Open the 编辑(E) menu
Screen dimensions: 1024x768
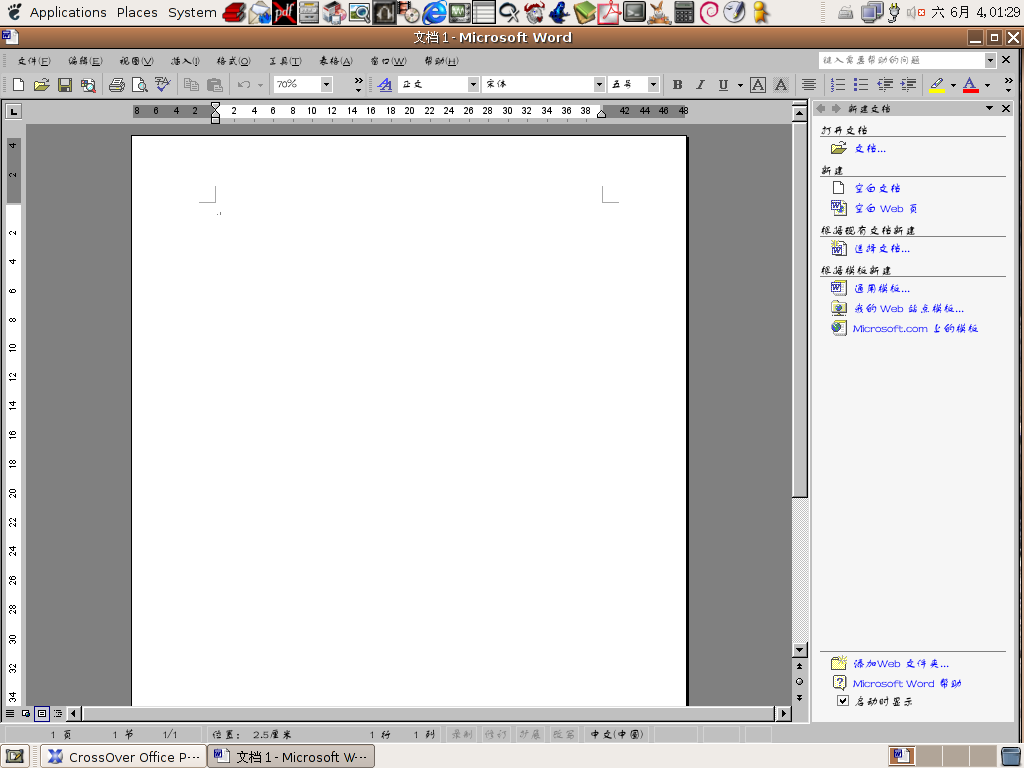(86, 61)
